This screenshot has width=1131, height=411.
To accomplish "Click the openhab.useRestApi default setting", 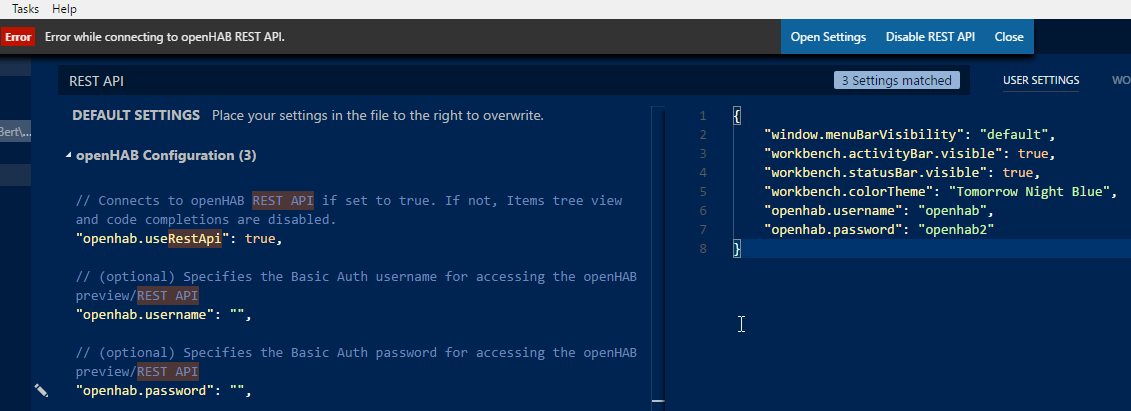I will pyautogui.click(x=179, y=239).
